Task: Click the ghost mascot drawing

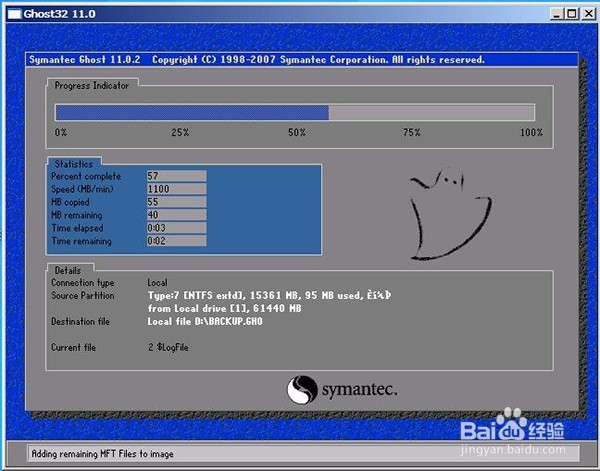Action: point(450,213)
